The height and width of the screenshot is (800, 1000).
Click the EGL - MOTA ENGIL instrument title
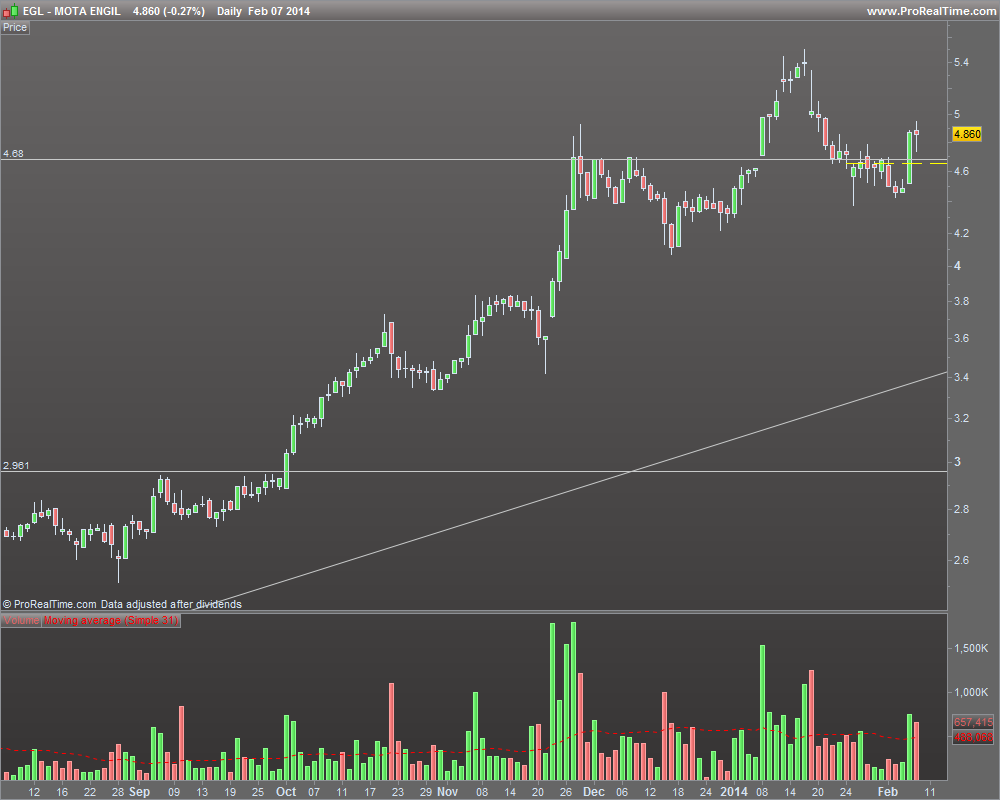coord(71,11)
